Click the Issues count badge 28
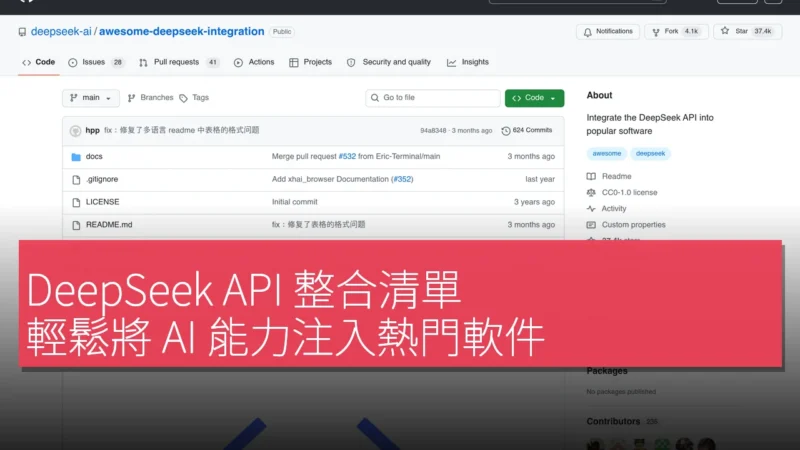The height and width of the screenshot is (450, 800). click(118, 62)
